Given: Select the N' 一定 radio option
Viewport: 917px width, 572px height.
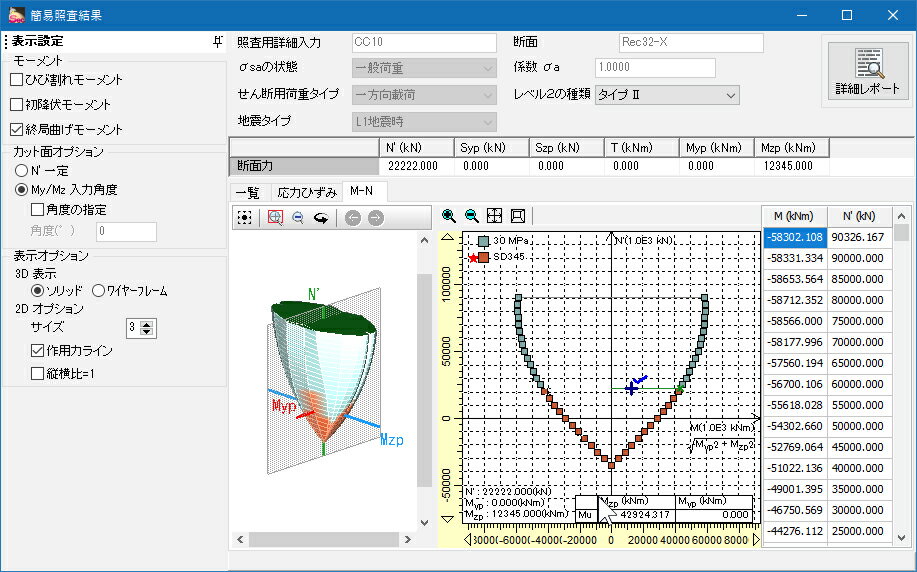Looking at the screenshot, I should [x=21, y=170].
